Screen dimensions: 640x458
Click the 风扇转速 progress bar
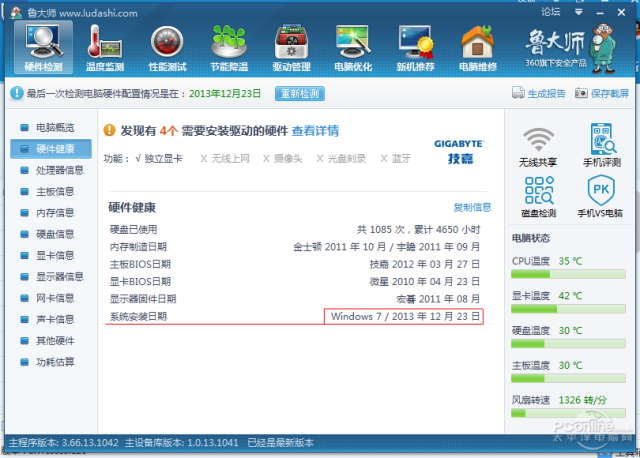(x=568, y=413)
